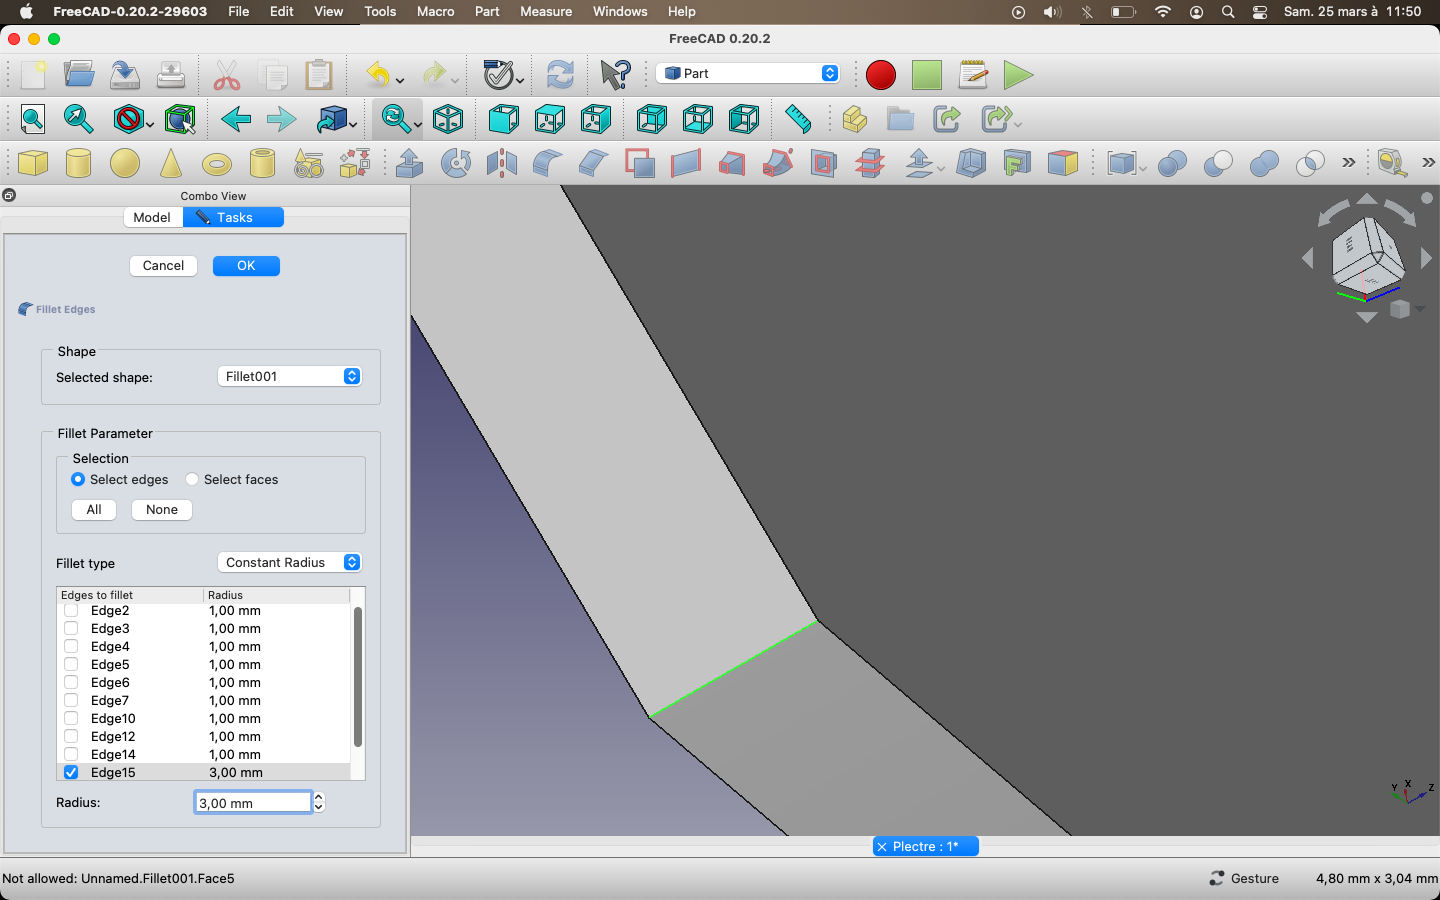Choose the Select edges radio button
Viewport: 1440px width, 900px height.
tap(78, 479)
